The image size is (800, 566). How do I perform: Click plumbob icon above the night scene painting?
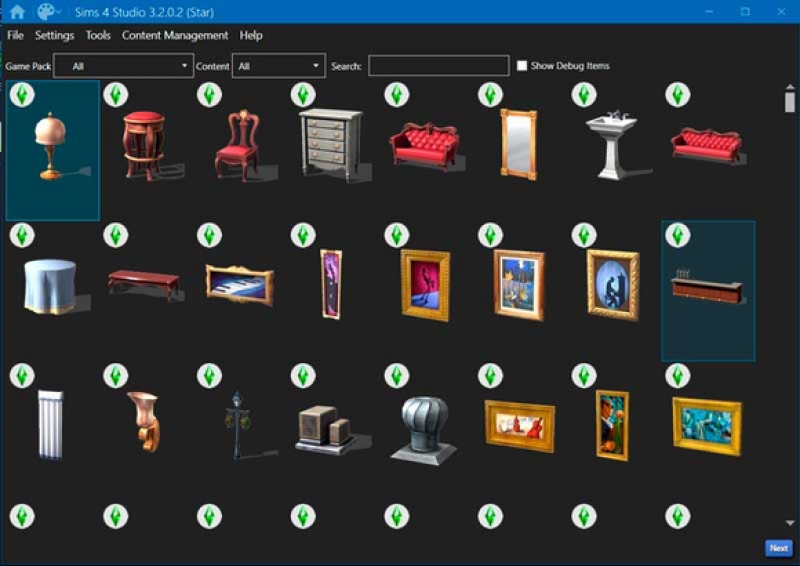pyautogui.click(x=490, y=235)
